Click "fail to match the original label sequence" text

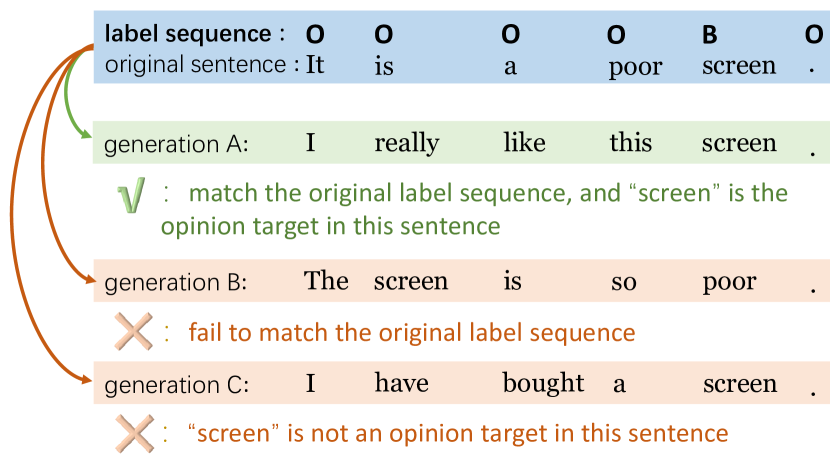pos(412,332)
